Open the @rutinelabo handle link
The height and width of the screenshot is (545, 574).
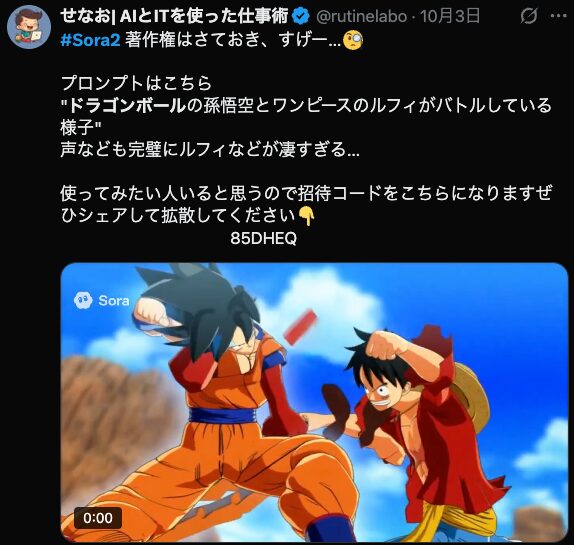[361, 17]
